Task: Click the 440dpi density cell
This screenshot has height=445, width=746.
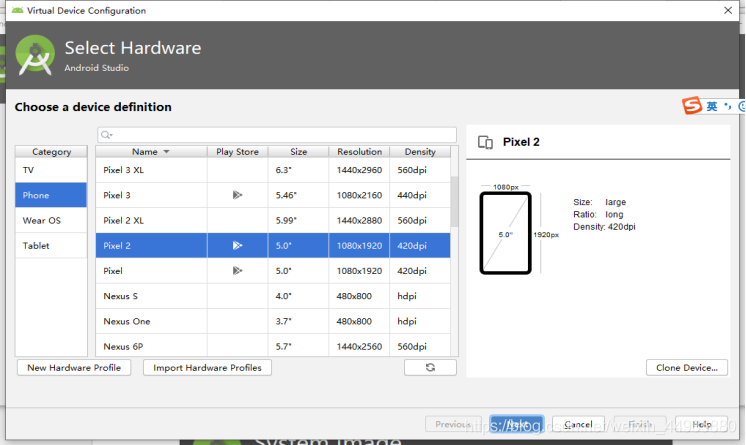Action: [x=420, y=195]
